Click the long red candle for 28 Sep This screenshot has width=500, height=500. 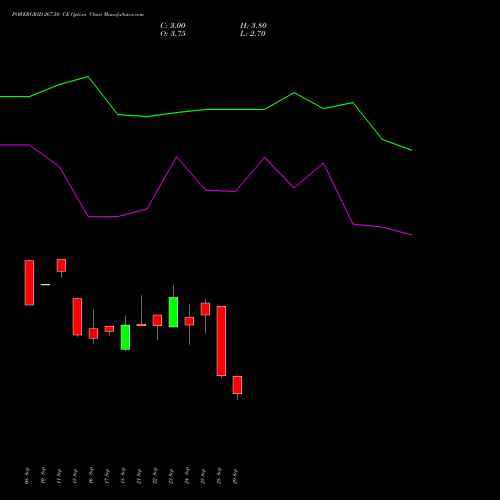(x=221, y=341)
